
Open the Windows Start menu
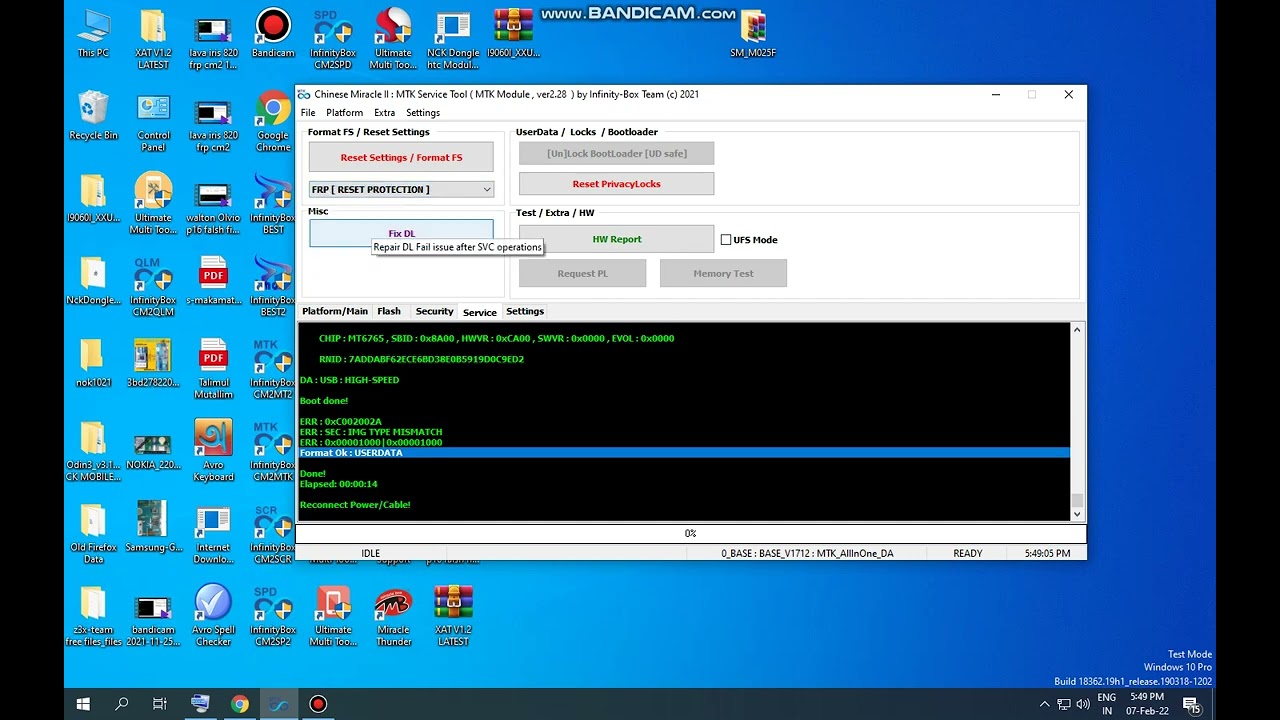tap(83, 704)
